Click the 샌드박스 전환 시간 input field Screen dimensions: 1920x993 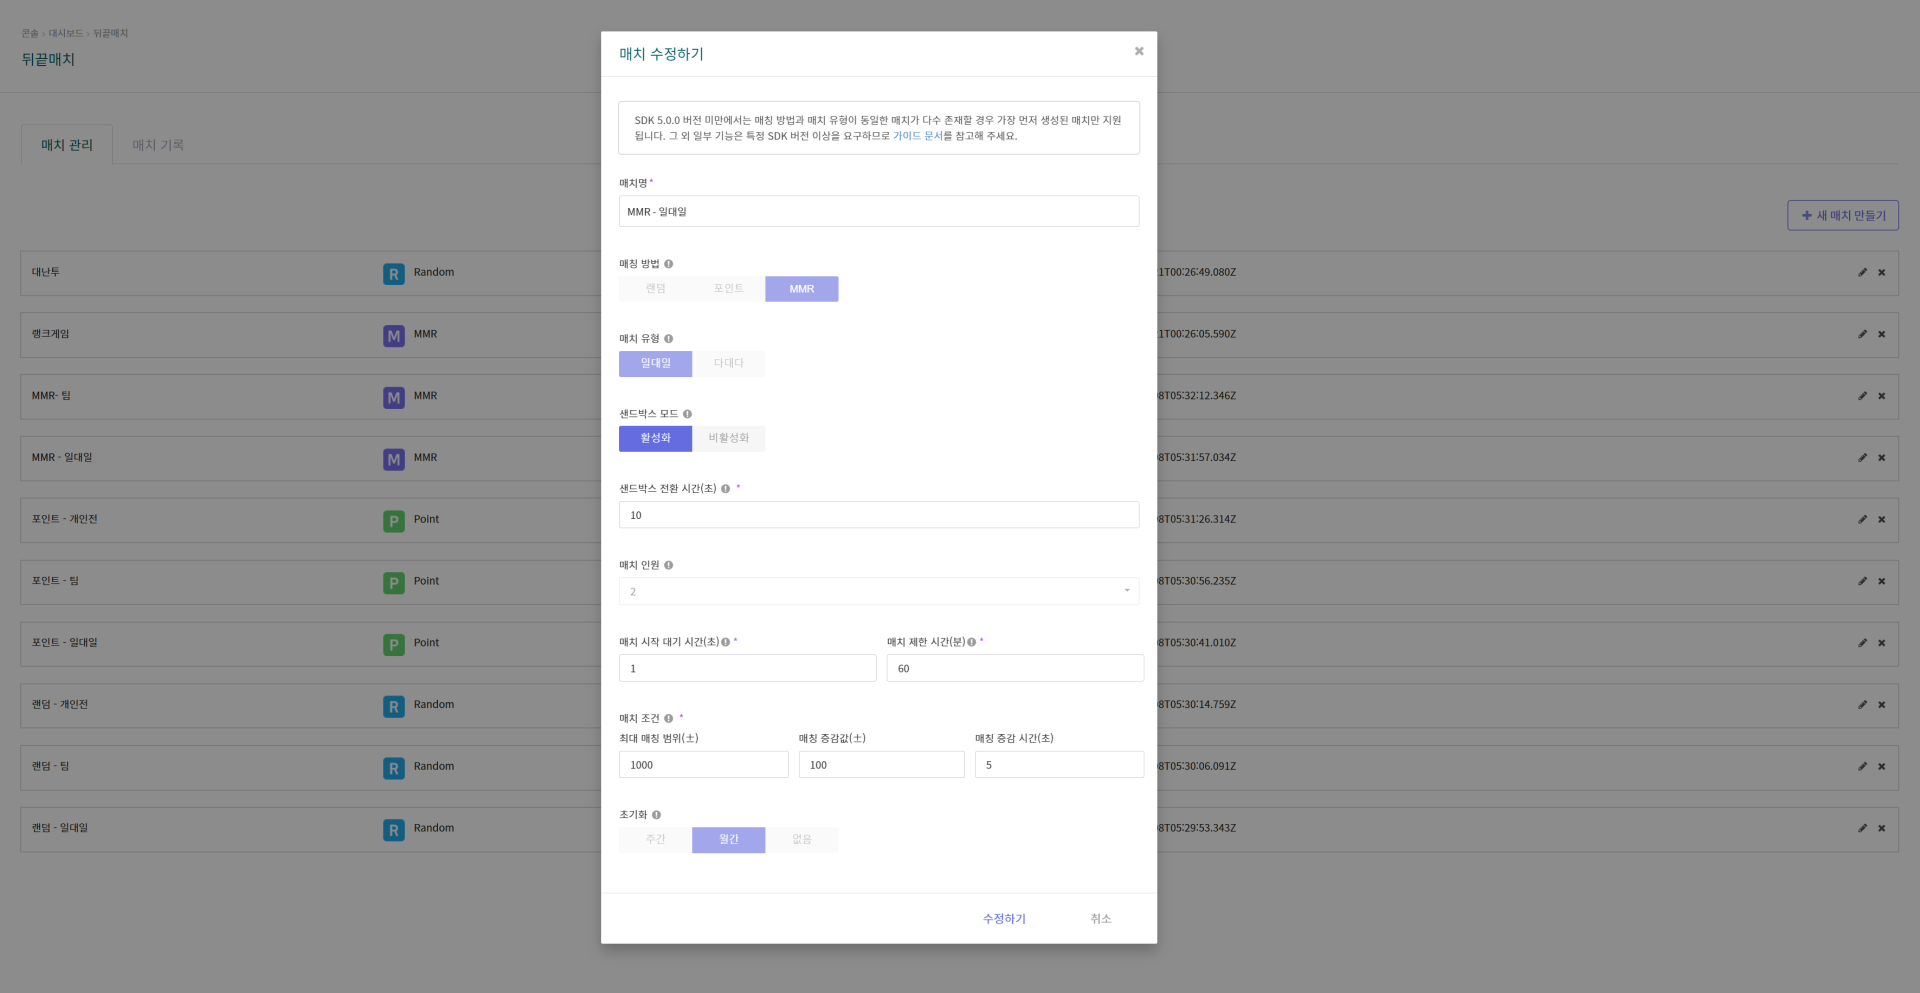[x=878, y=515]
